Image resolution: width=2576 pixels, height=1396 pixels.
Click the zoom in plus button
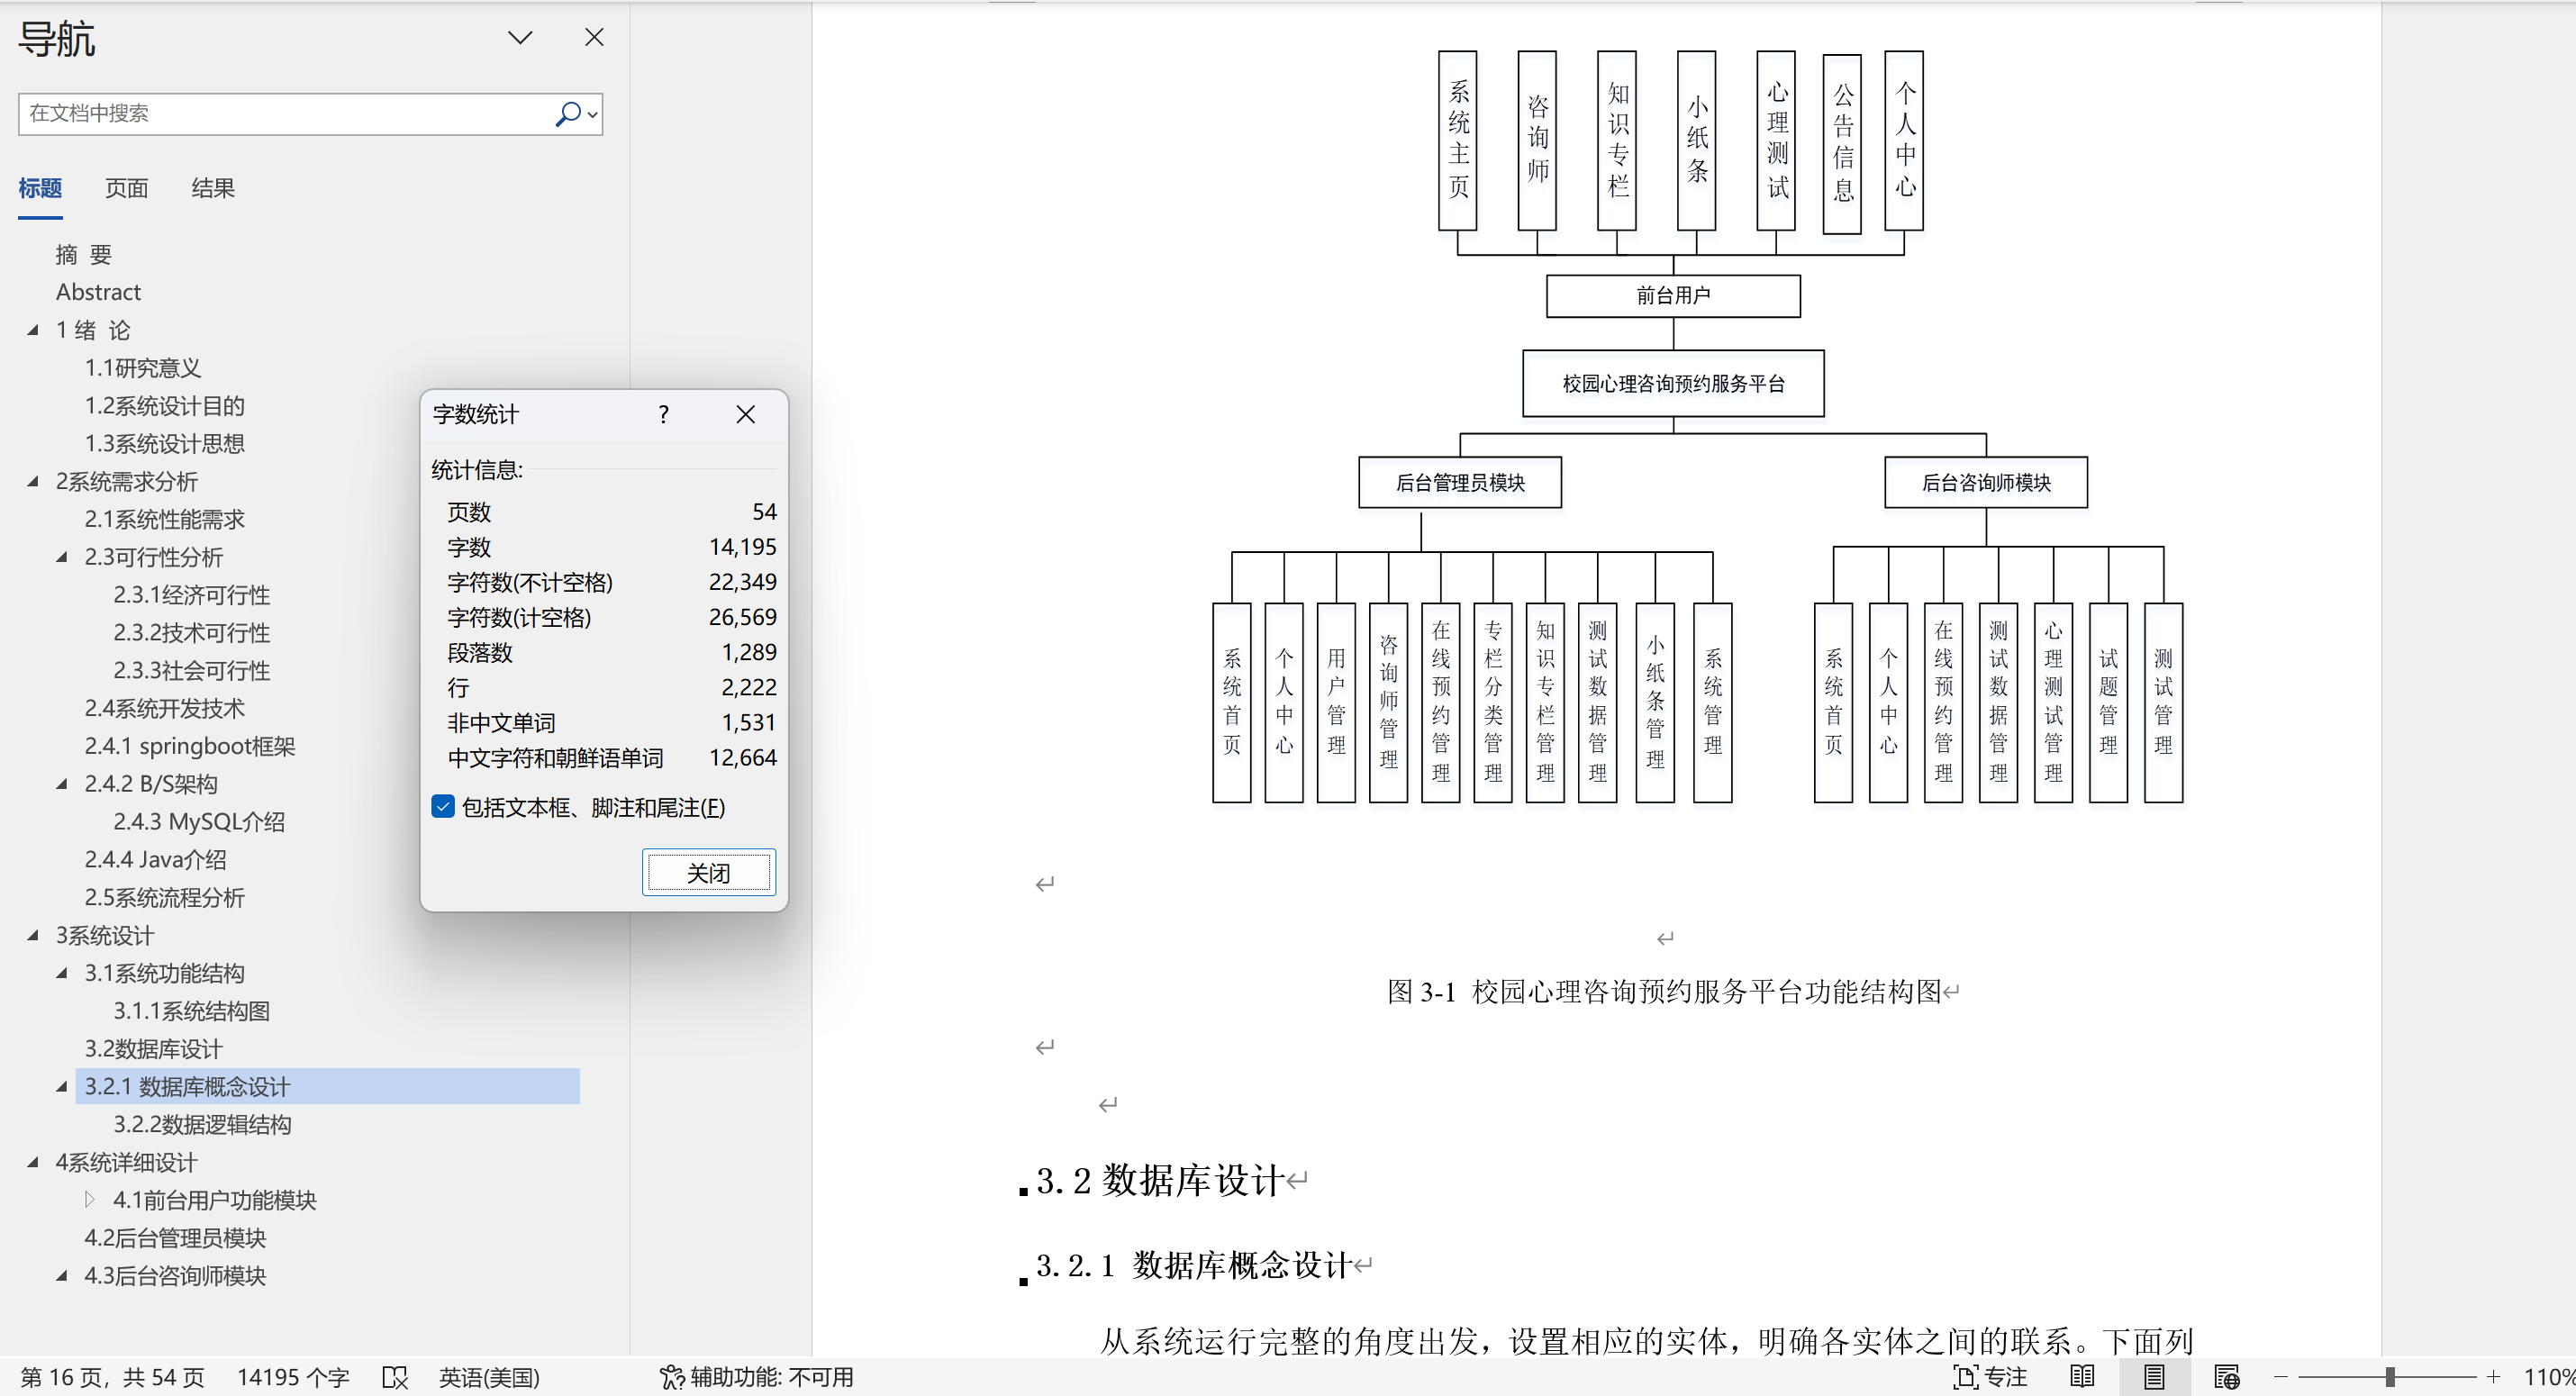pos(2494,1377)
